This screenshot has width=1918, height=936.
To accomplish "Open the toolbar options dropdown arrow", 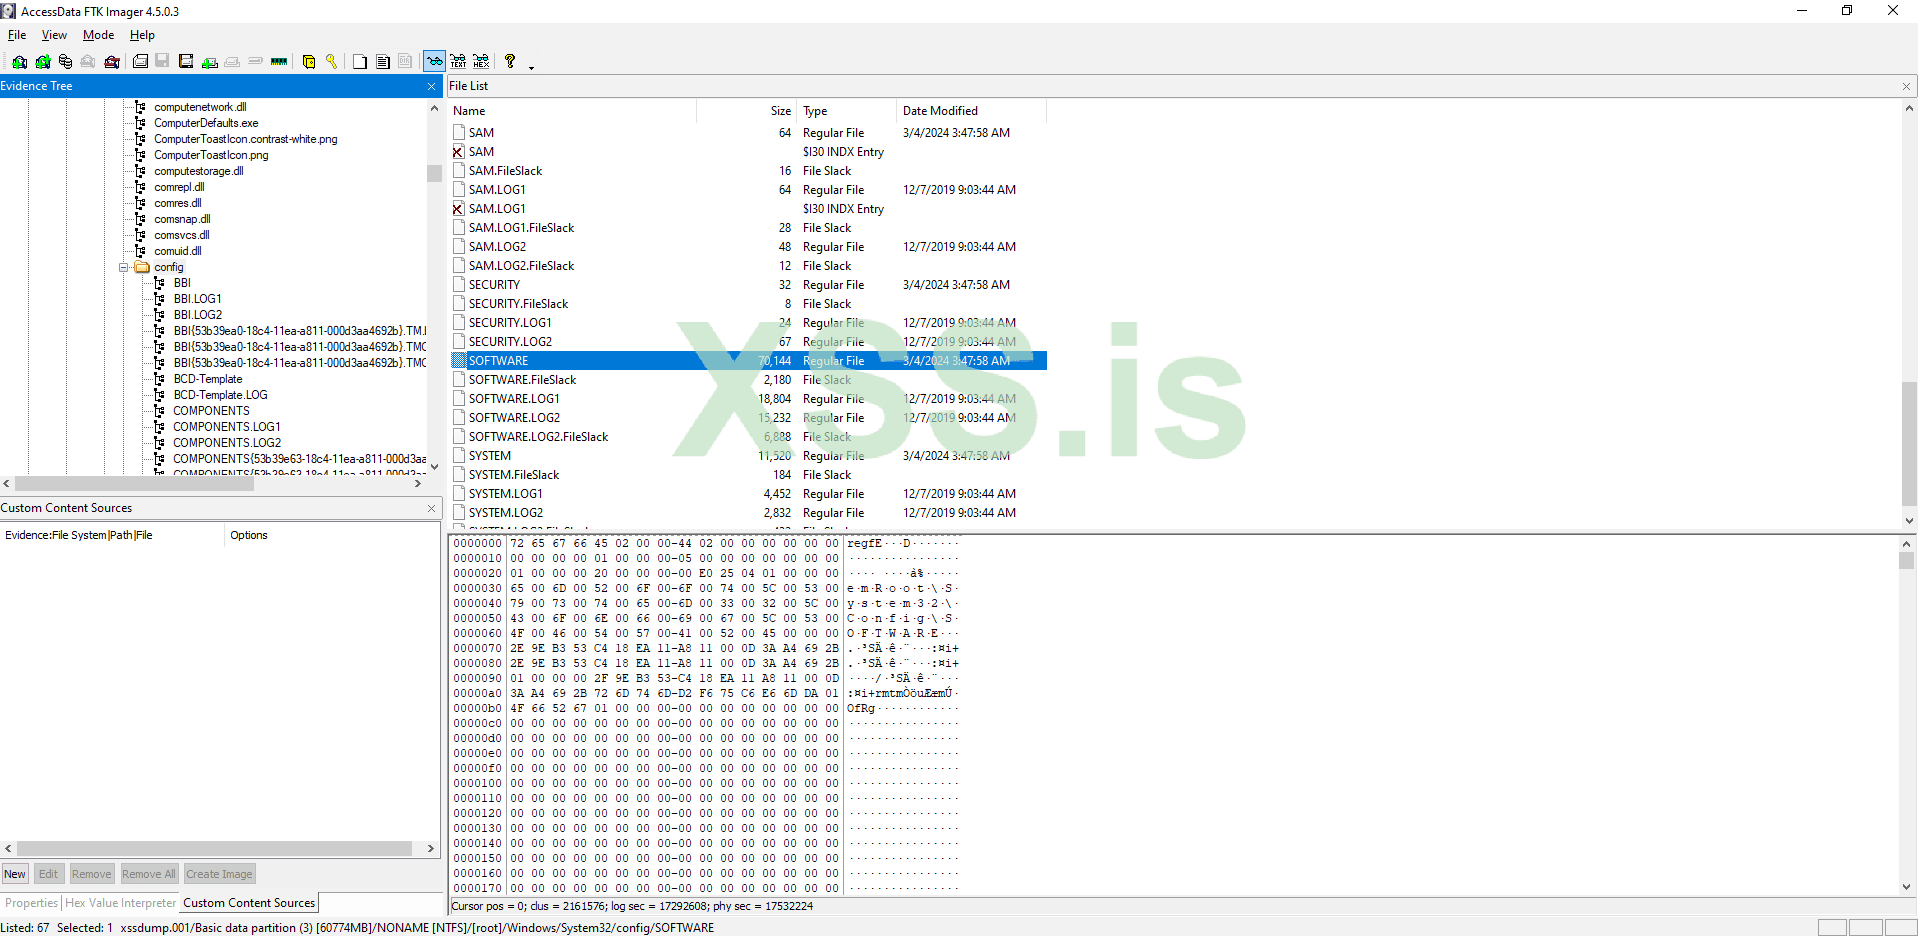I will coord(532,67).
